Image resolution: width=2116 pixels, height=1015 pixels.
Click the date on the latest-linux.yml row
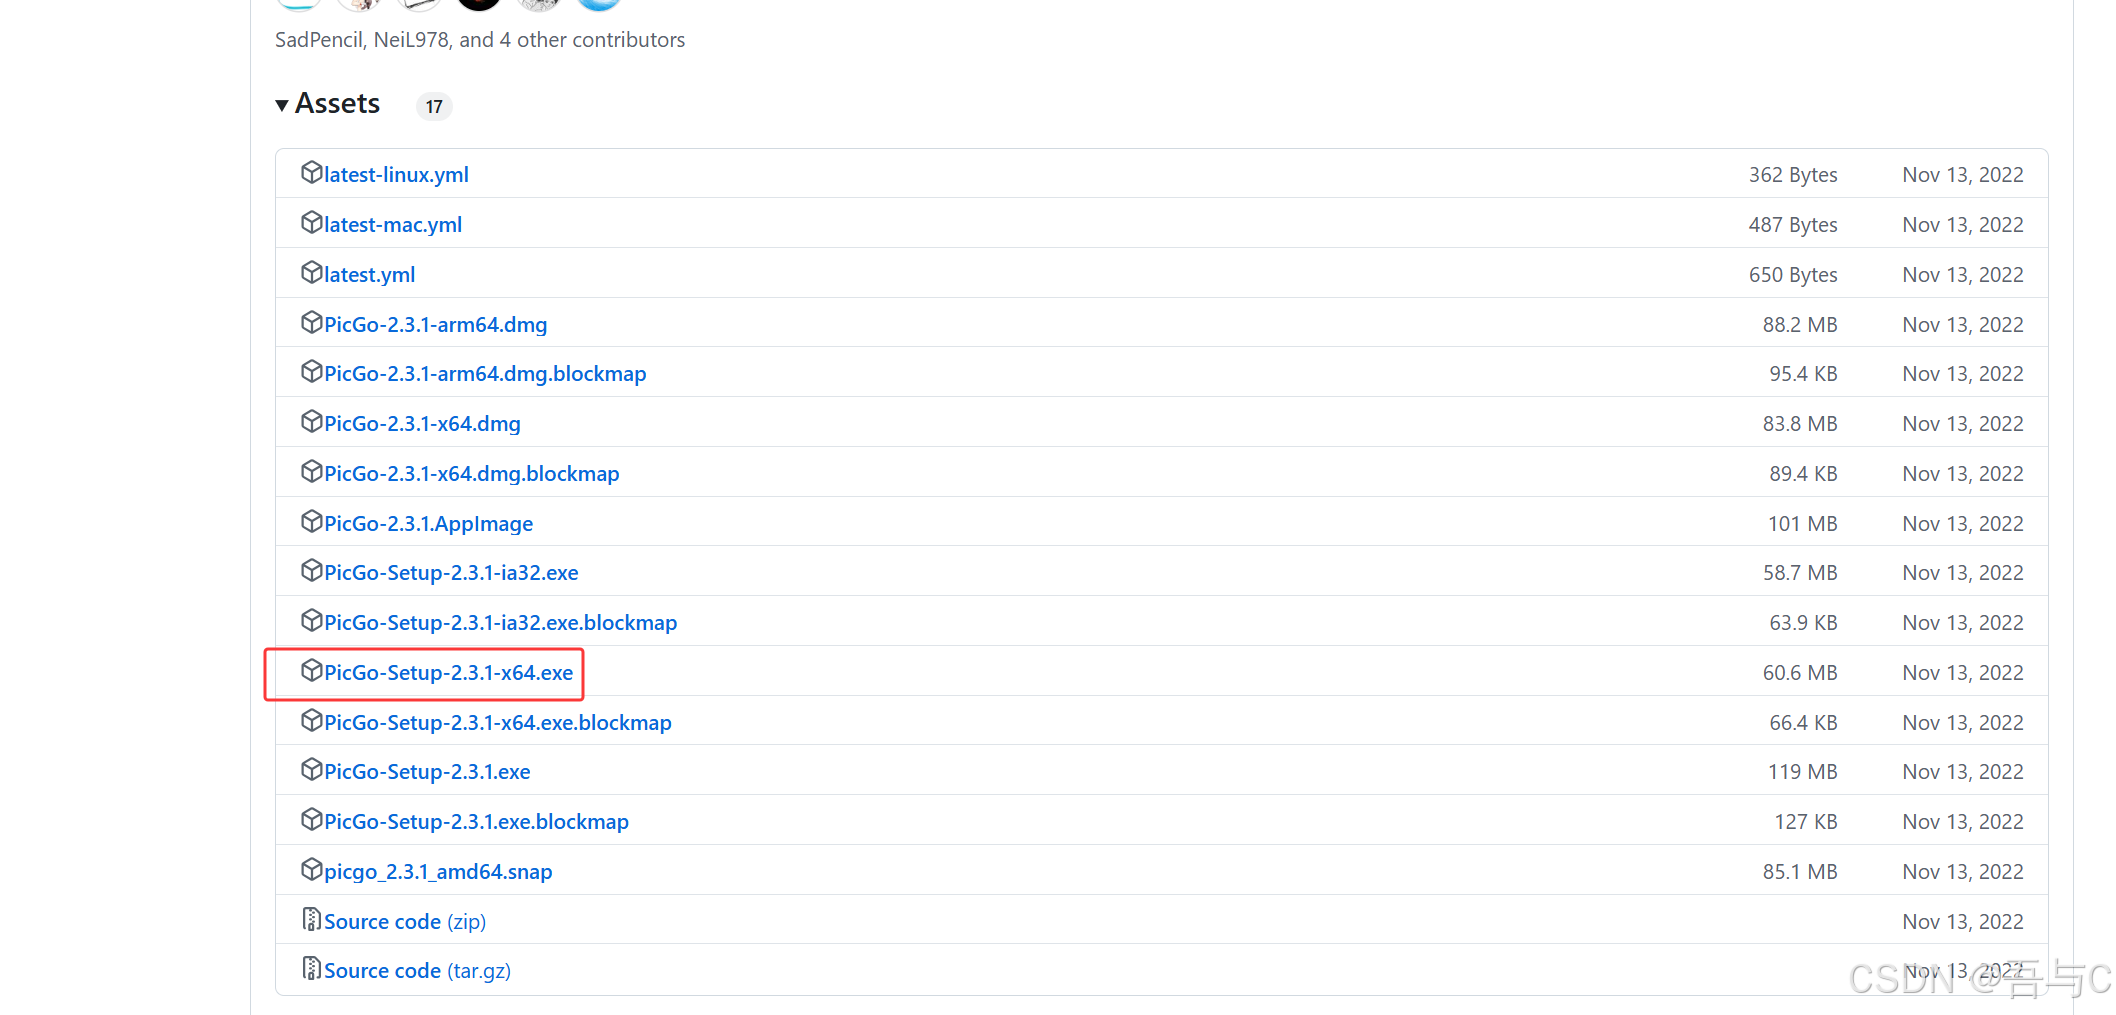[1963, 175]
